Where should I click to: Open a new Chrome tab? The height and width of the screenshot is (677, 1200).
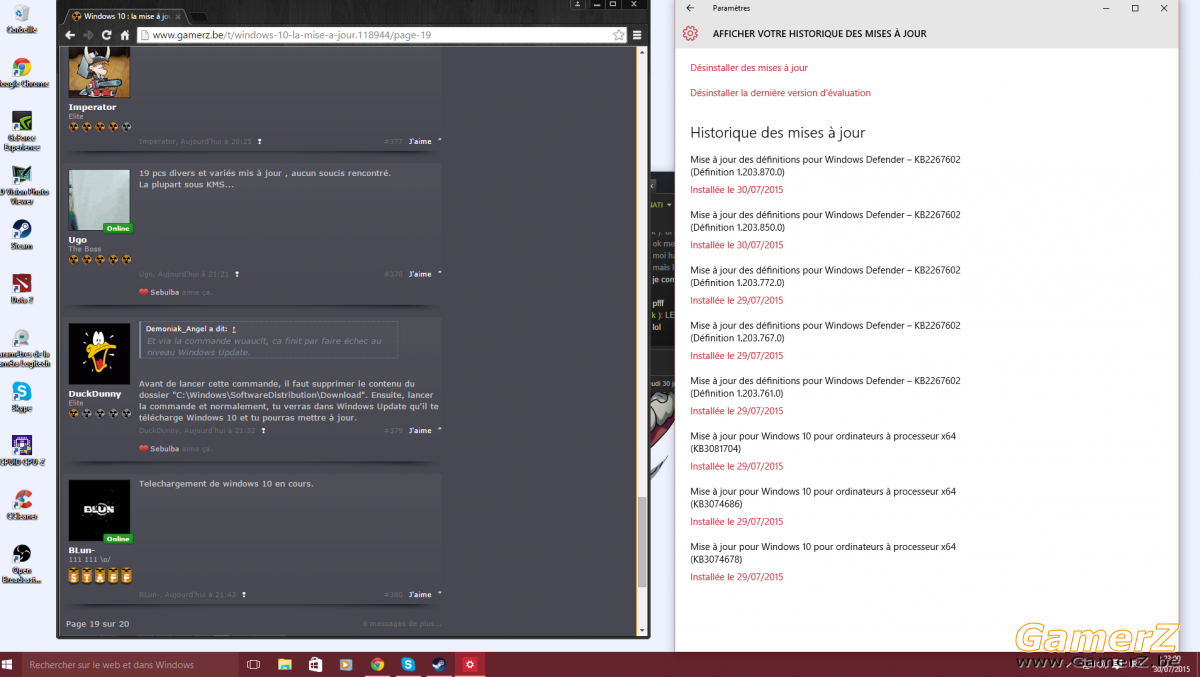pyautogui.click(x=199, y=17)
